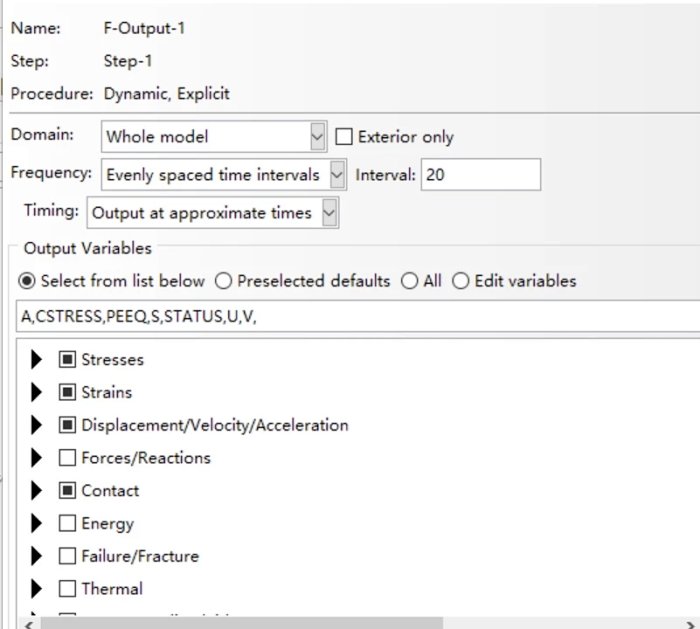Click the 'F-Output-1' name text
Image resolution: width=700 pixels, height=629 pixels.
coord(144,28)
